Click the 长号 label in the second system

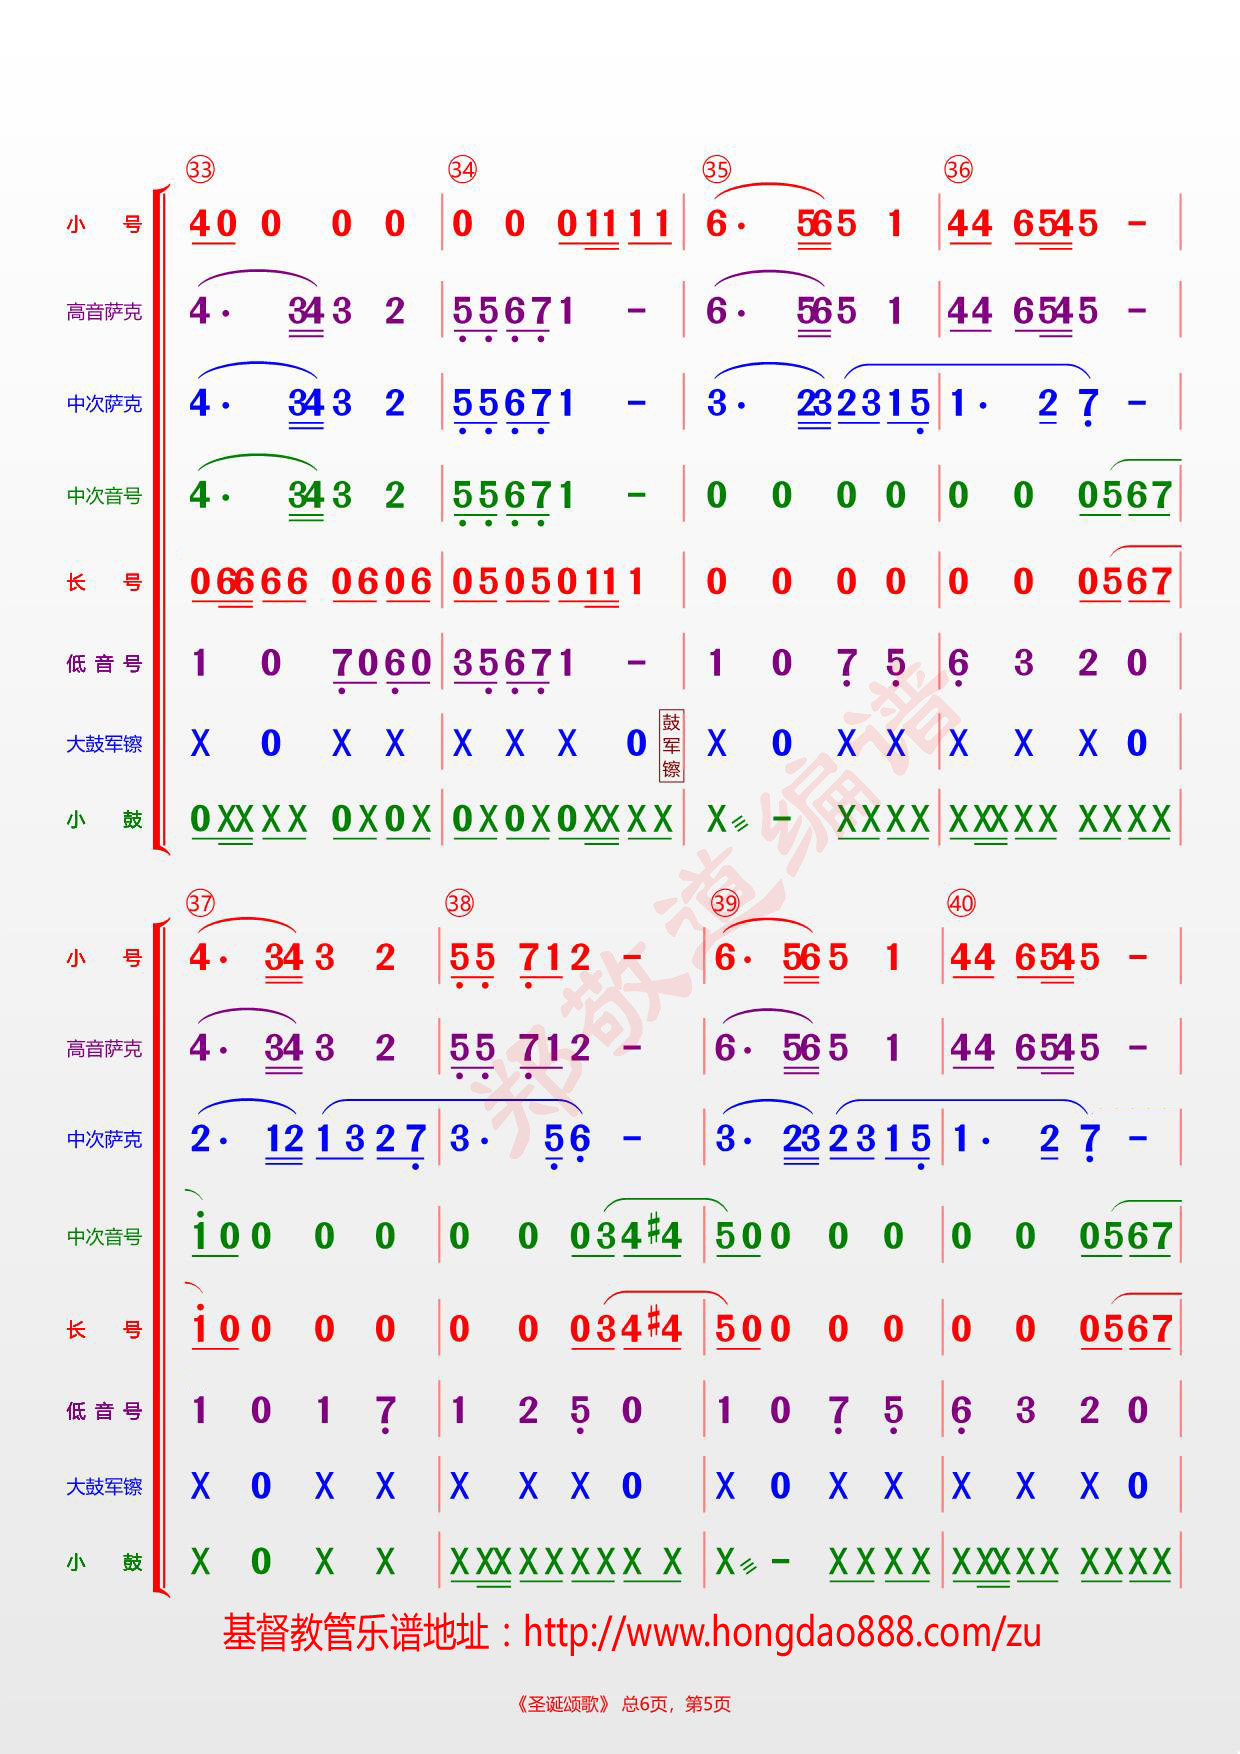[104, 1329]
